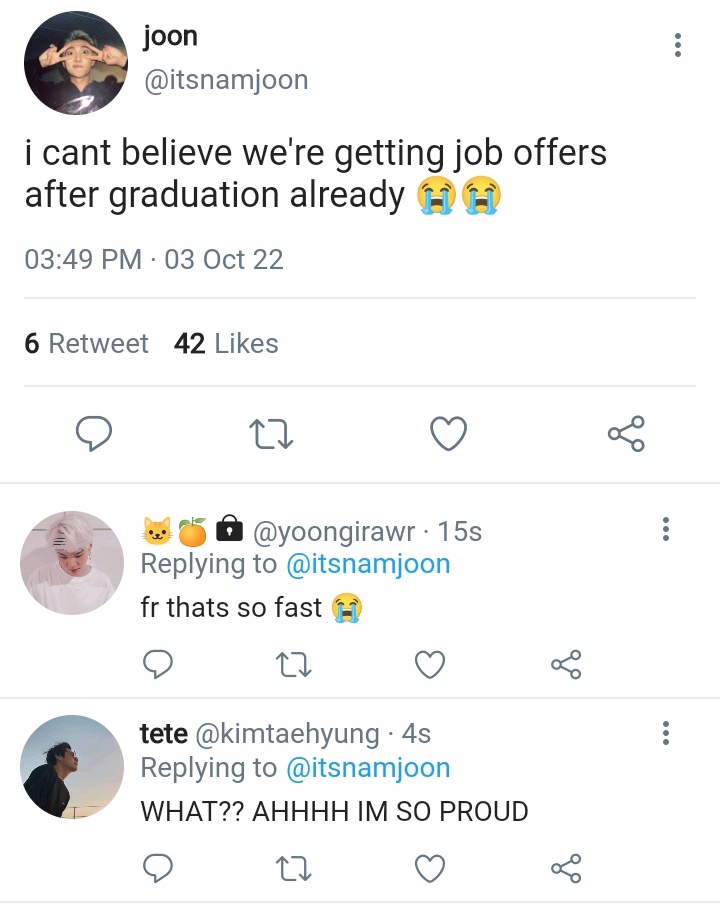
Task: View the 42 Likes list
Action: coord(226,343)
